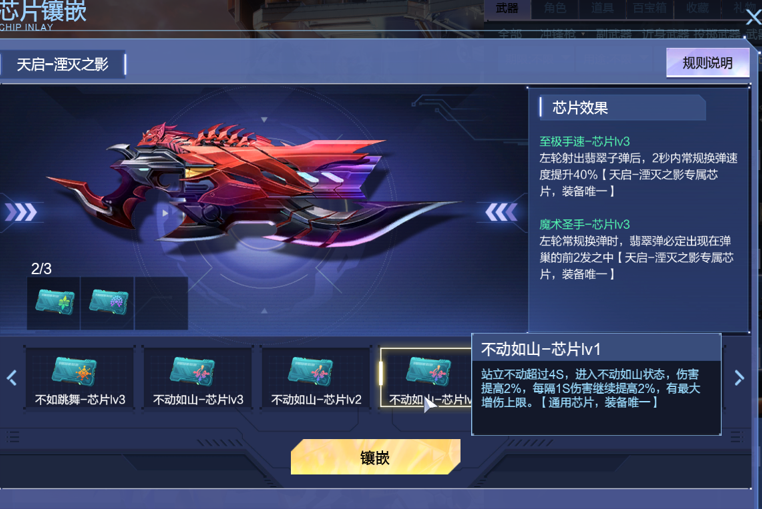This screenshot has height=509, width=762.
Task: Click the triple chevron arrow right of weapon
Action: (x=501, y=212)
